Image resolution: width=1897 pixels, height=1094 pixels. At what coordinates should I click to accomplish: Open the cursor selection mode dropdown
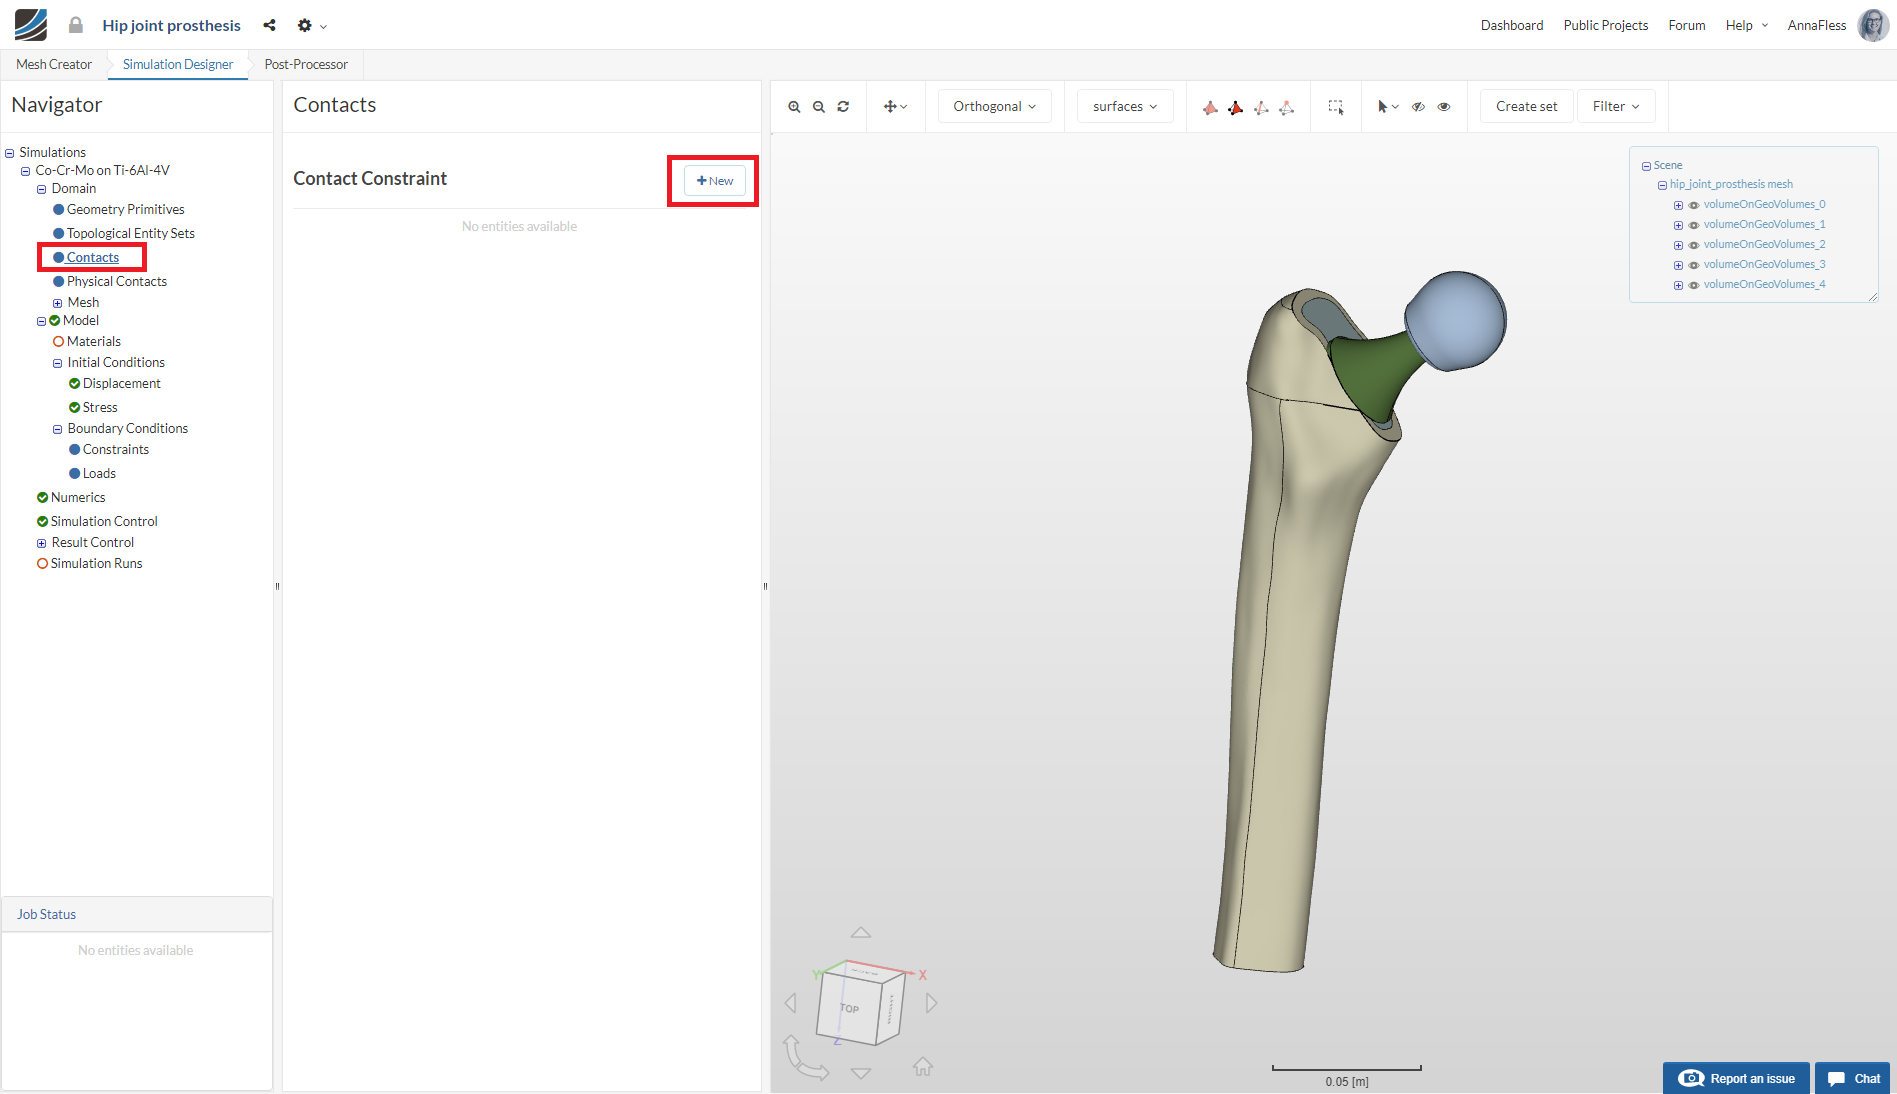click(1388, 107)
